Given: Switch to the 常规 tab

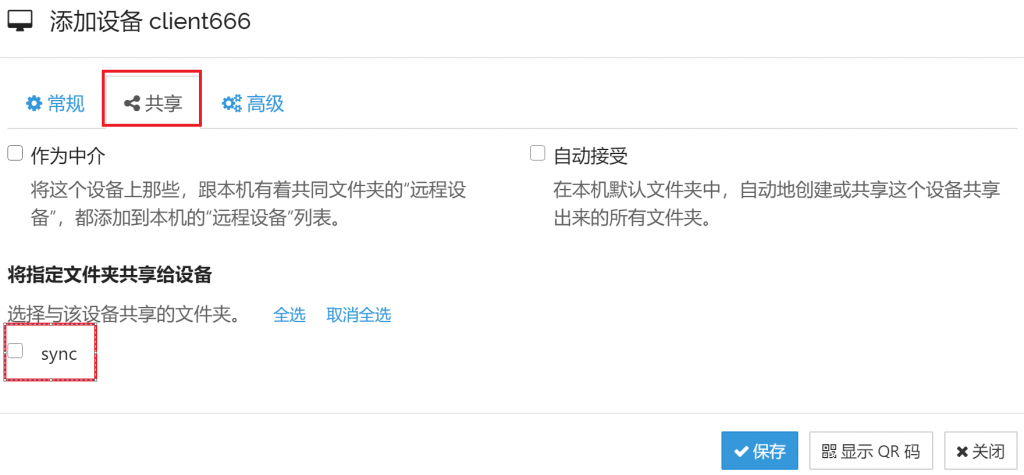Looking at the screenshot, I should click(x=56, y=103).
